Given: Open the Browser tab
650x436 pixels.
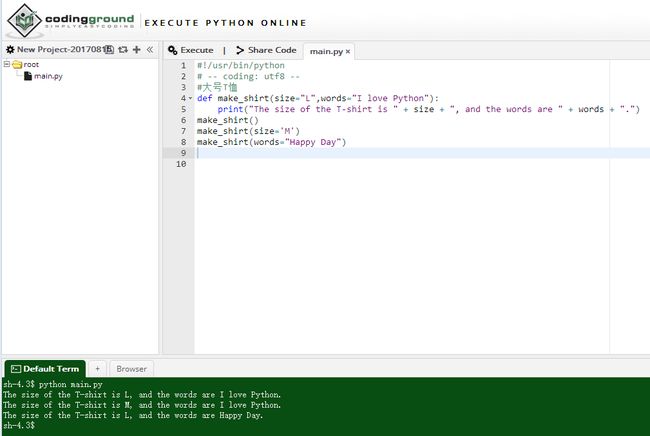Looking at the screenshot, I should (131, 369).
